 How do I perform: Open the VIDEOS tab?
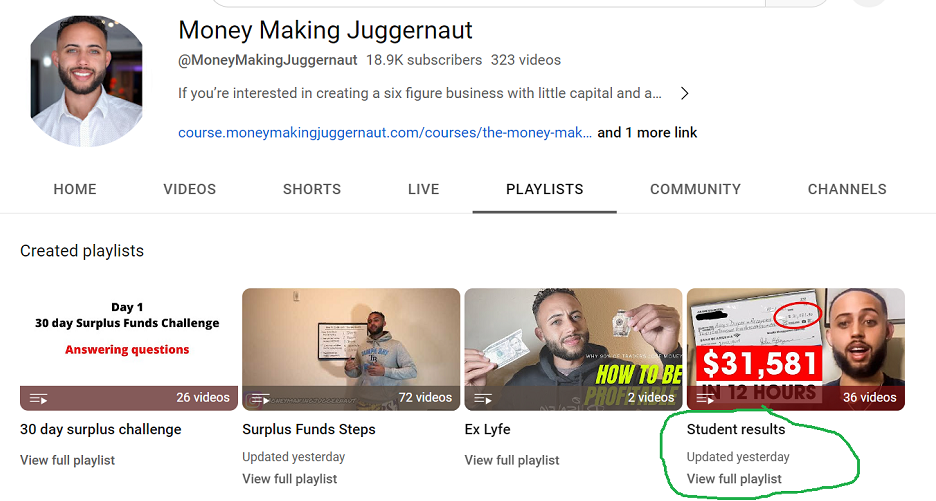[x=189, y=189]
